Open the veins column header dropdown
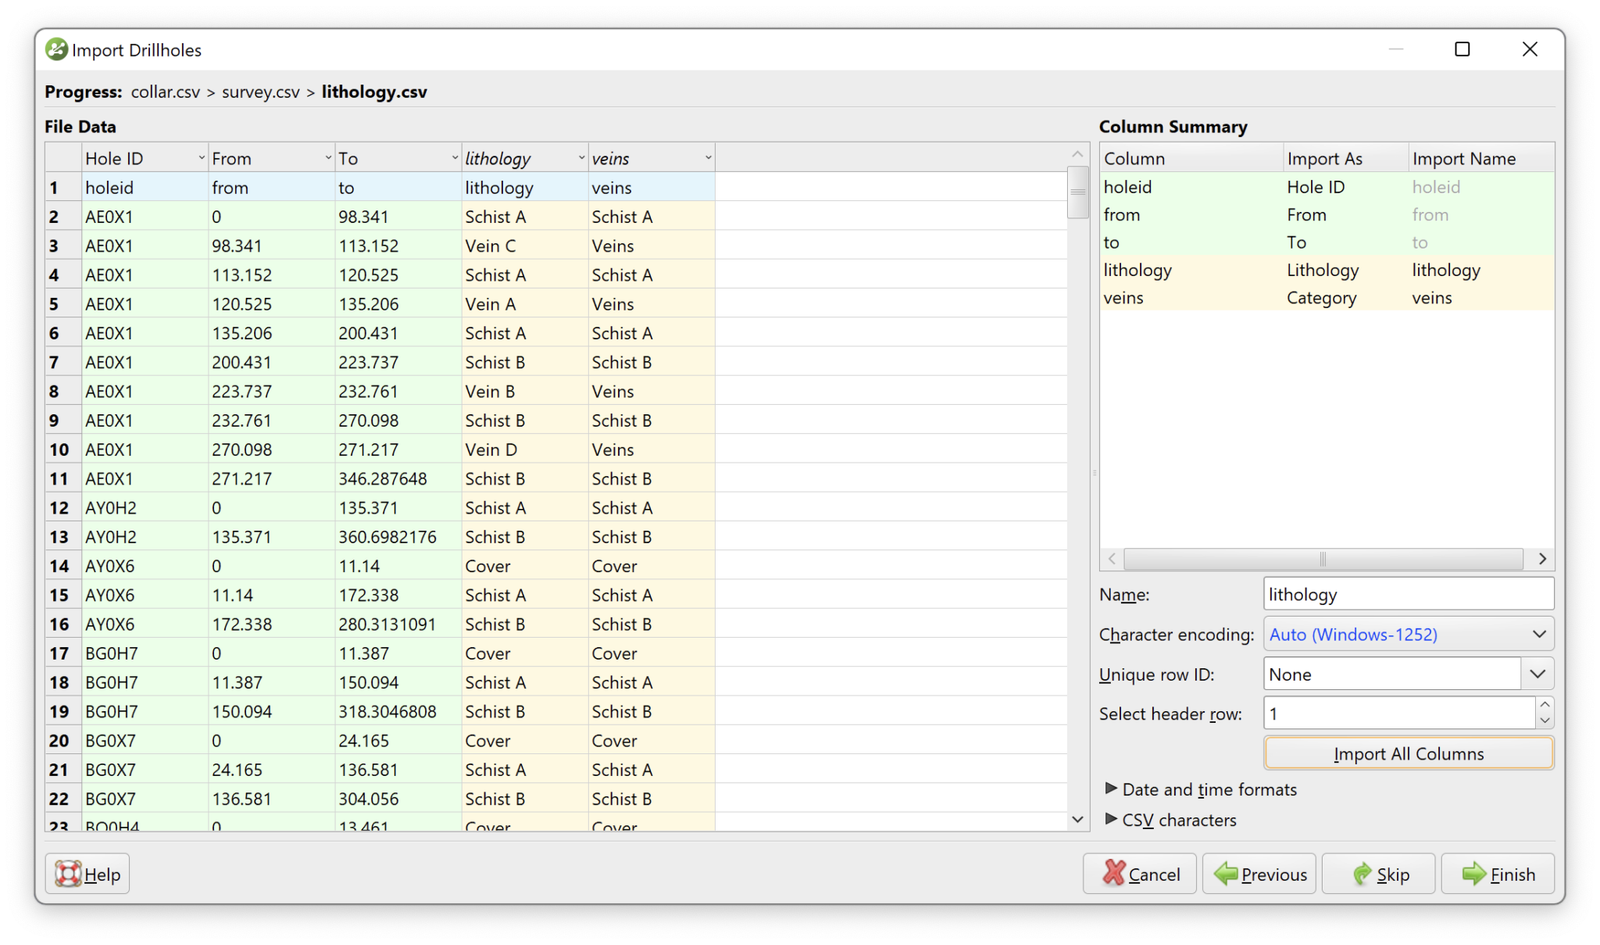This screenshot has width=1600, height=945. click(x=707, y=157)
